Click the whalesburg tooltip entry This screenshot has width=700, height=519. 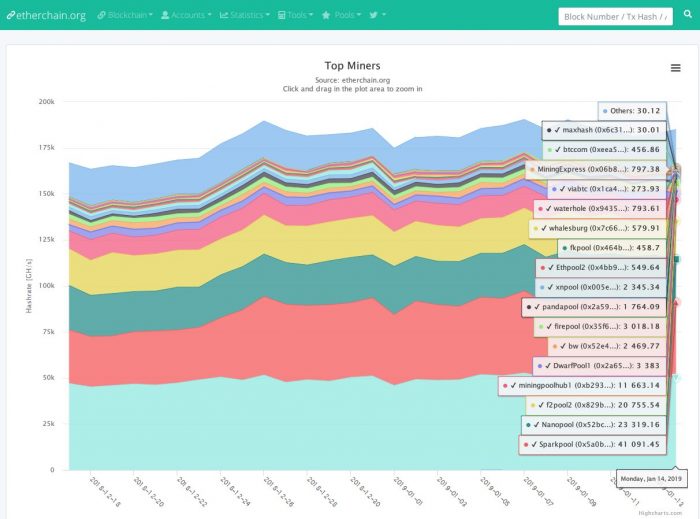click(597, 228)
